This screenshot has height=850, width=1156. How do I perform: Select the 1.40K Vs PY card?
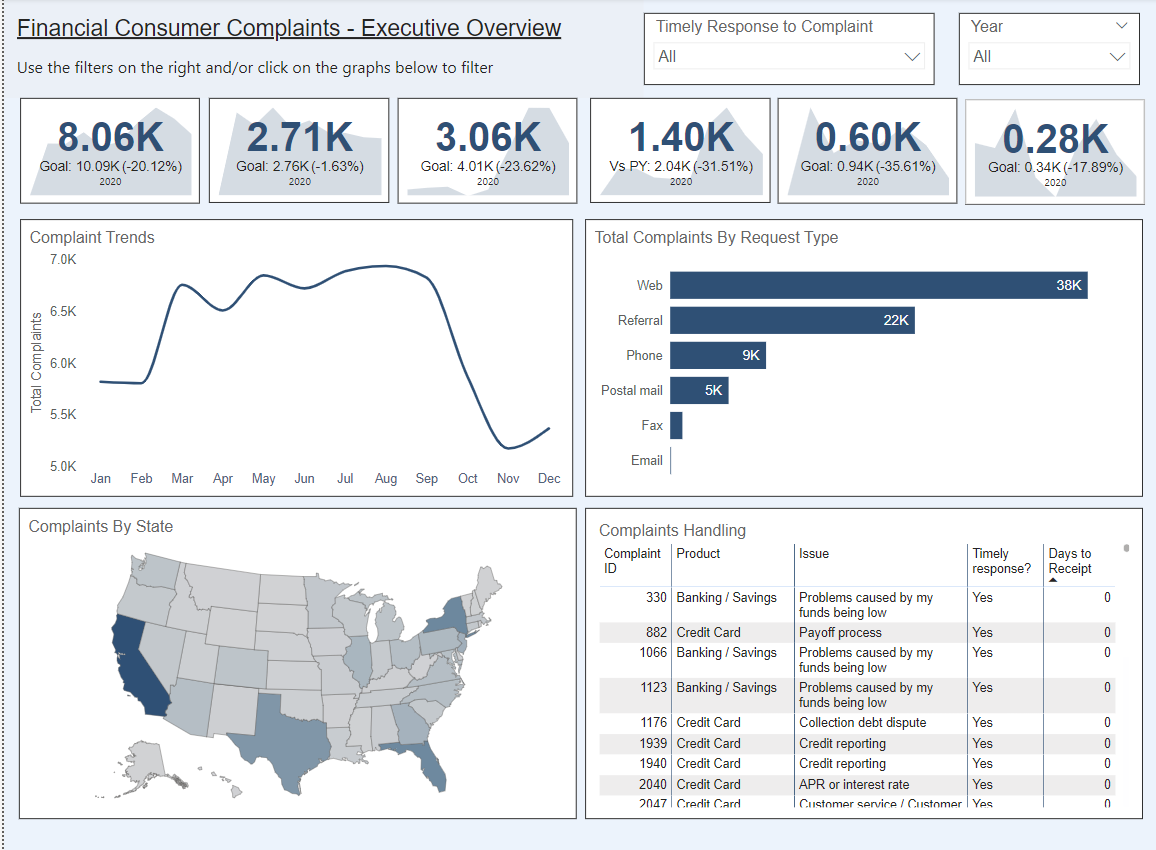pos(680,150)
